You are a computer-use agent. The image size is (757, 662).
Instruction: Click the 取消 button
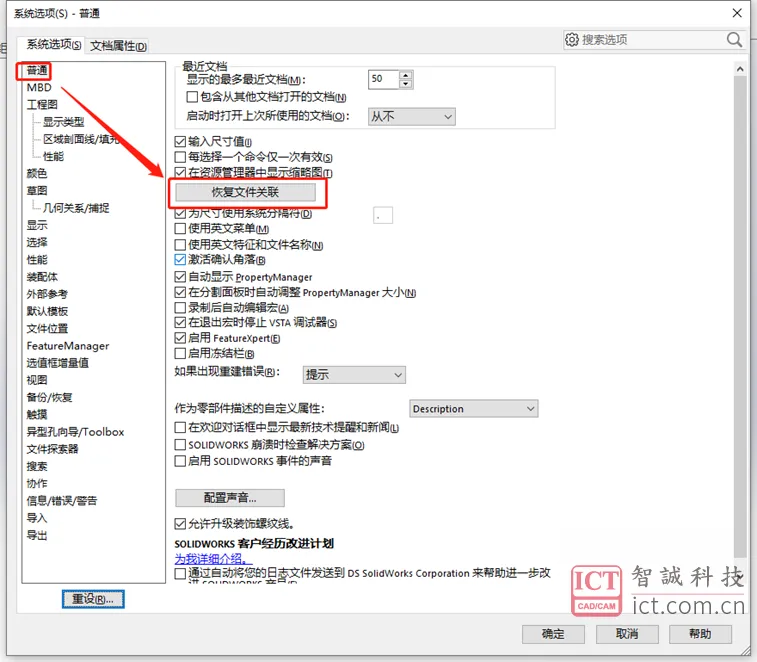627,634
